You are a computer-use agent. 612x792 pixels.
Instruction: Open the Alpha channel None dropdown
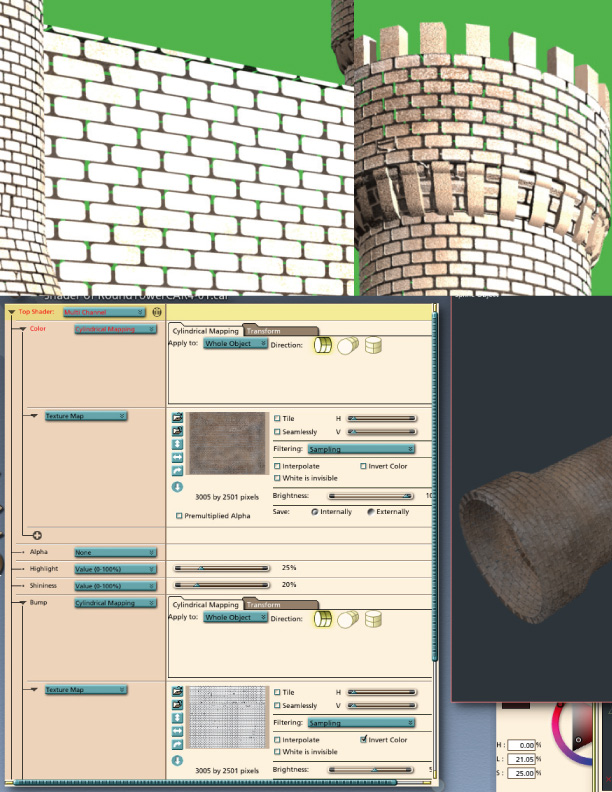[116, 553]
